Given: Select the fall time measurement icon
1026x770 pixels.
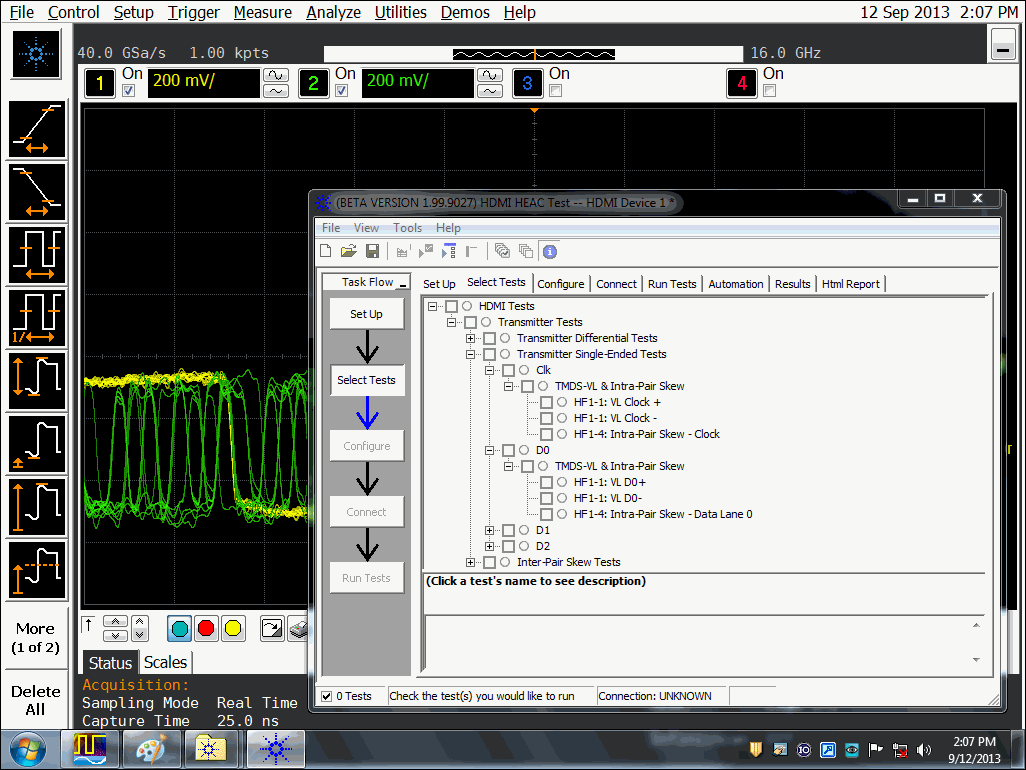Looking at the screenshot, I should point(37,193).
